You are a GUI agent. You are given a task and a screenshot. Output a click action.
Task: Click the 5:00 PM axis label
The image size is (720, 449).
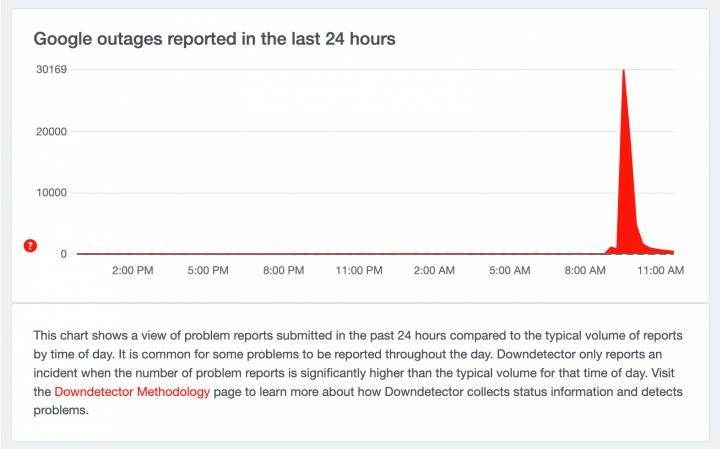(207, 271)
